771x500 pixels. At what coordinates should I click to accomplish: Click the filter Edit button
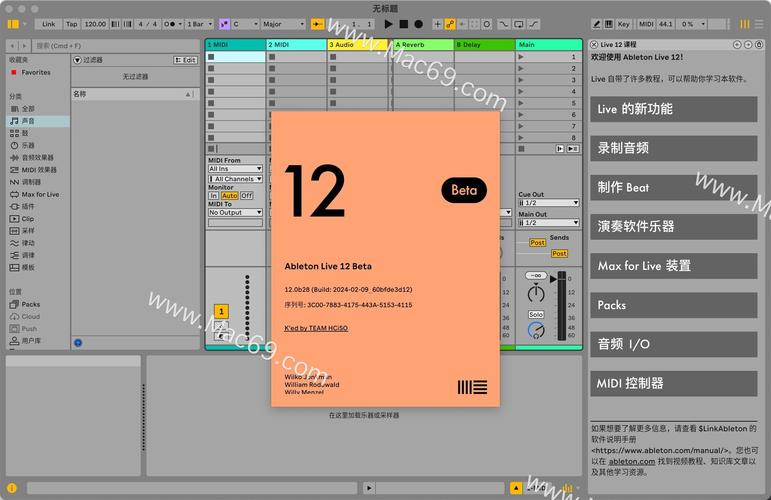tap(185, 60)
